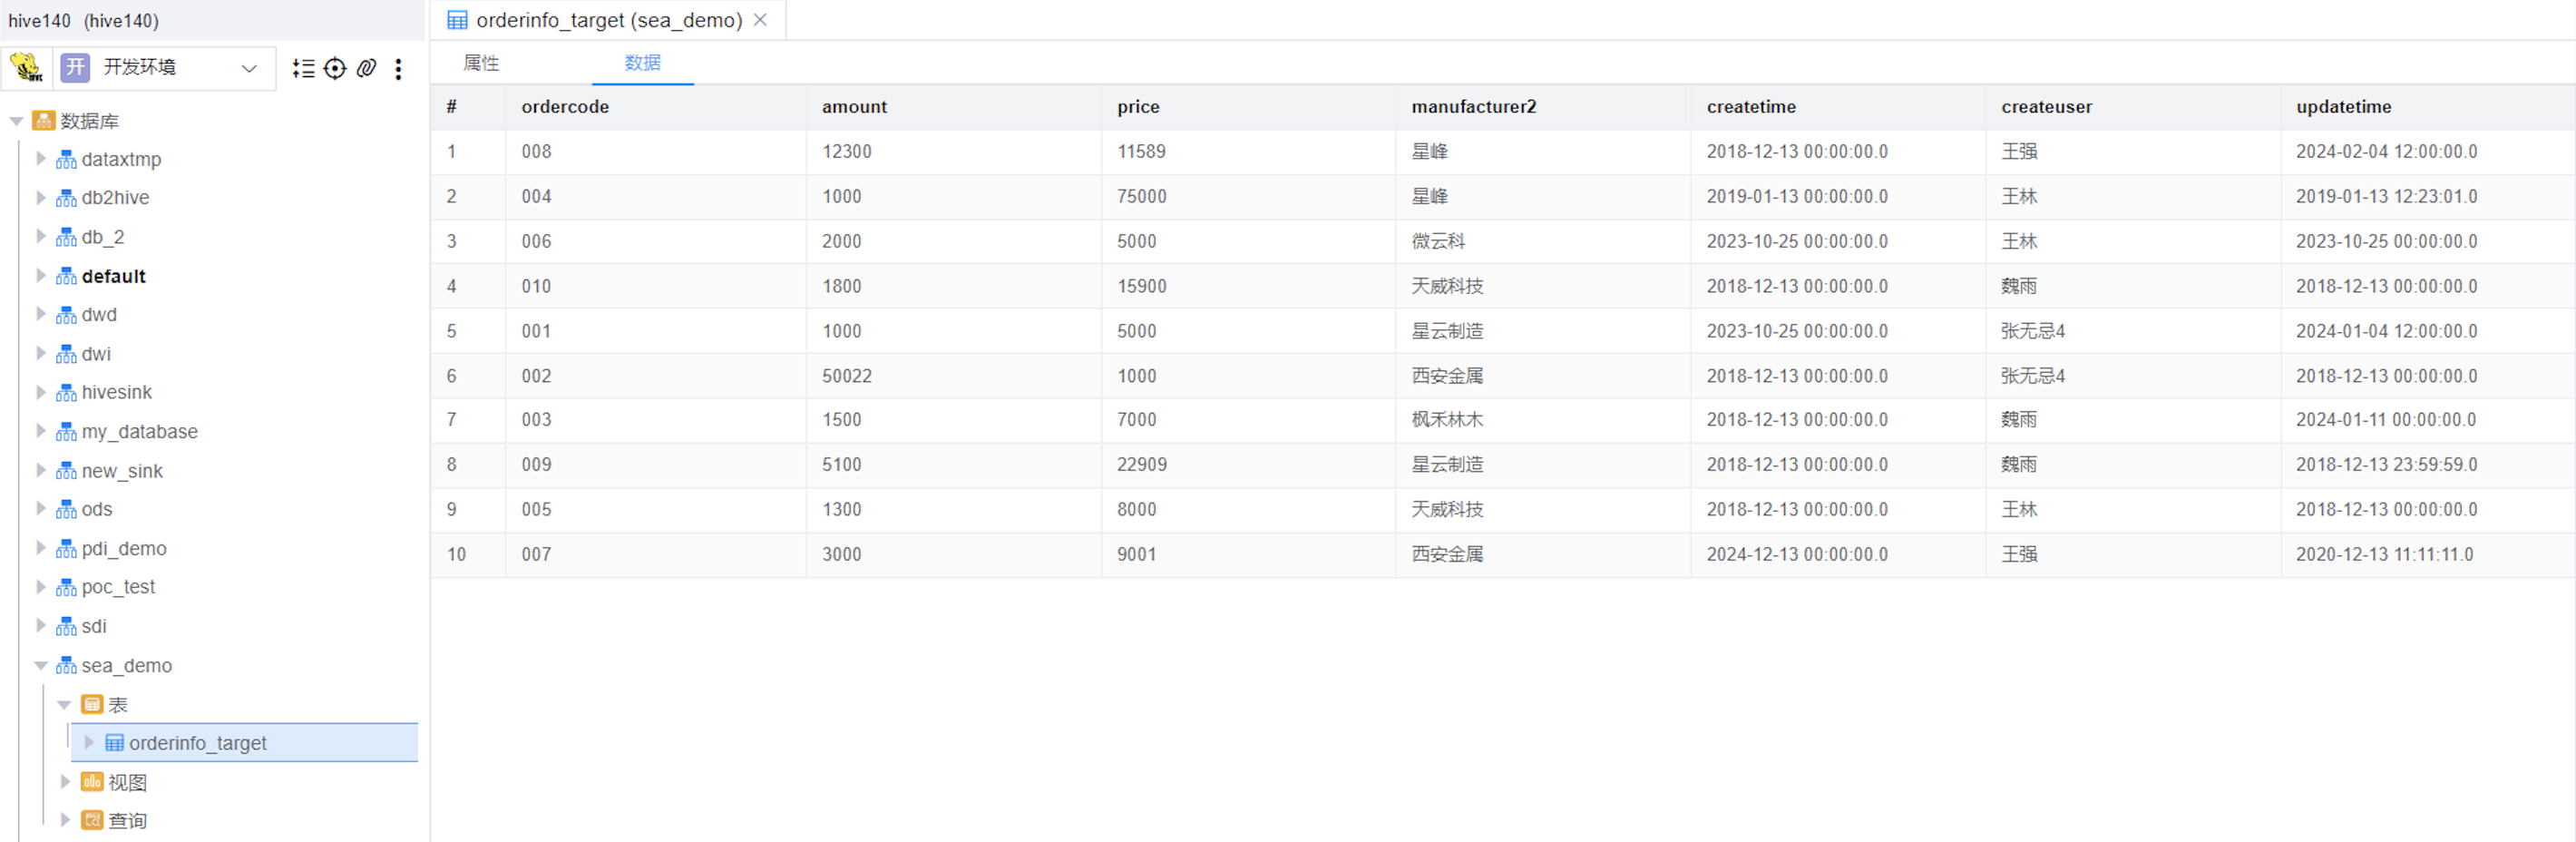Image resolution: width=2576 pixels, height=842 pixels.
Task: Click the Hive bee logo icon
Action: point(26,68)
